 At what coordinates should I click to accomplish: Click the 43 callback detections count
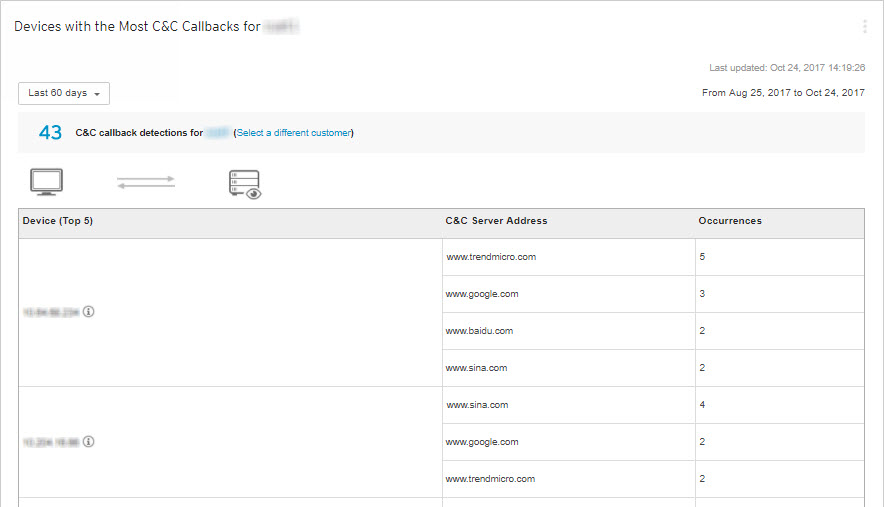[50, 133]
